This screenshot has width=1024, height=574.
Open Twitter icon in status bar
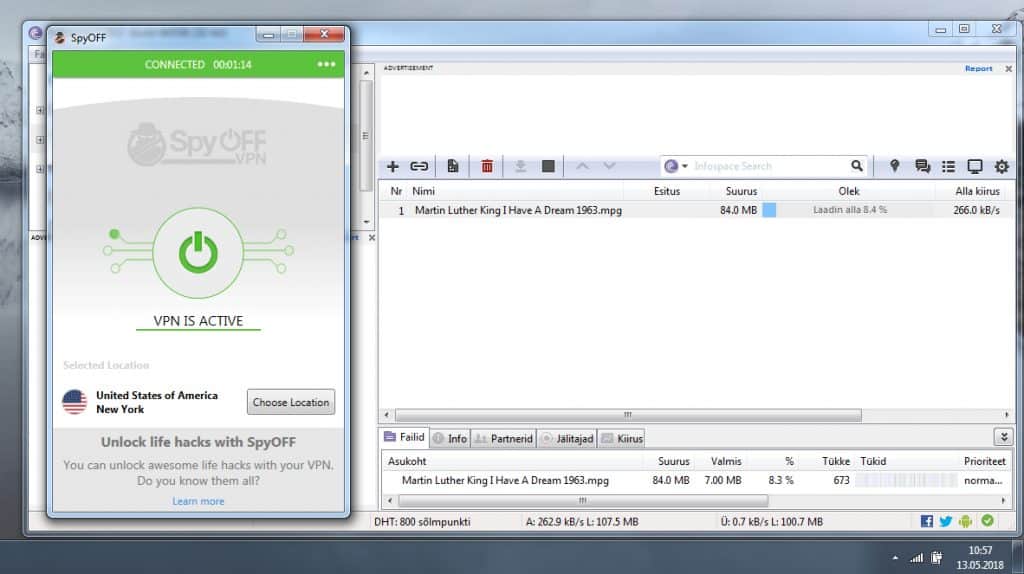946,521
